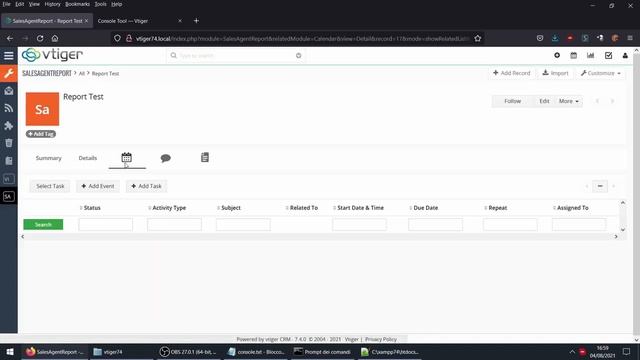
Task: Open the Privacy Policy footer link
Action: 381,339
